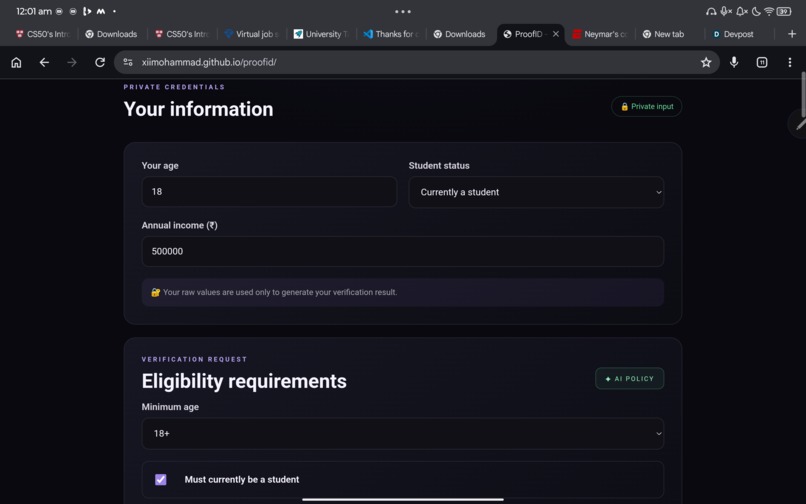This screenshot has height=504, width=806.
Task: Click the pen edge handle at right
Action: coord(799,123)
